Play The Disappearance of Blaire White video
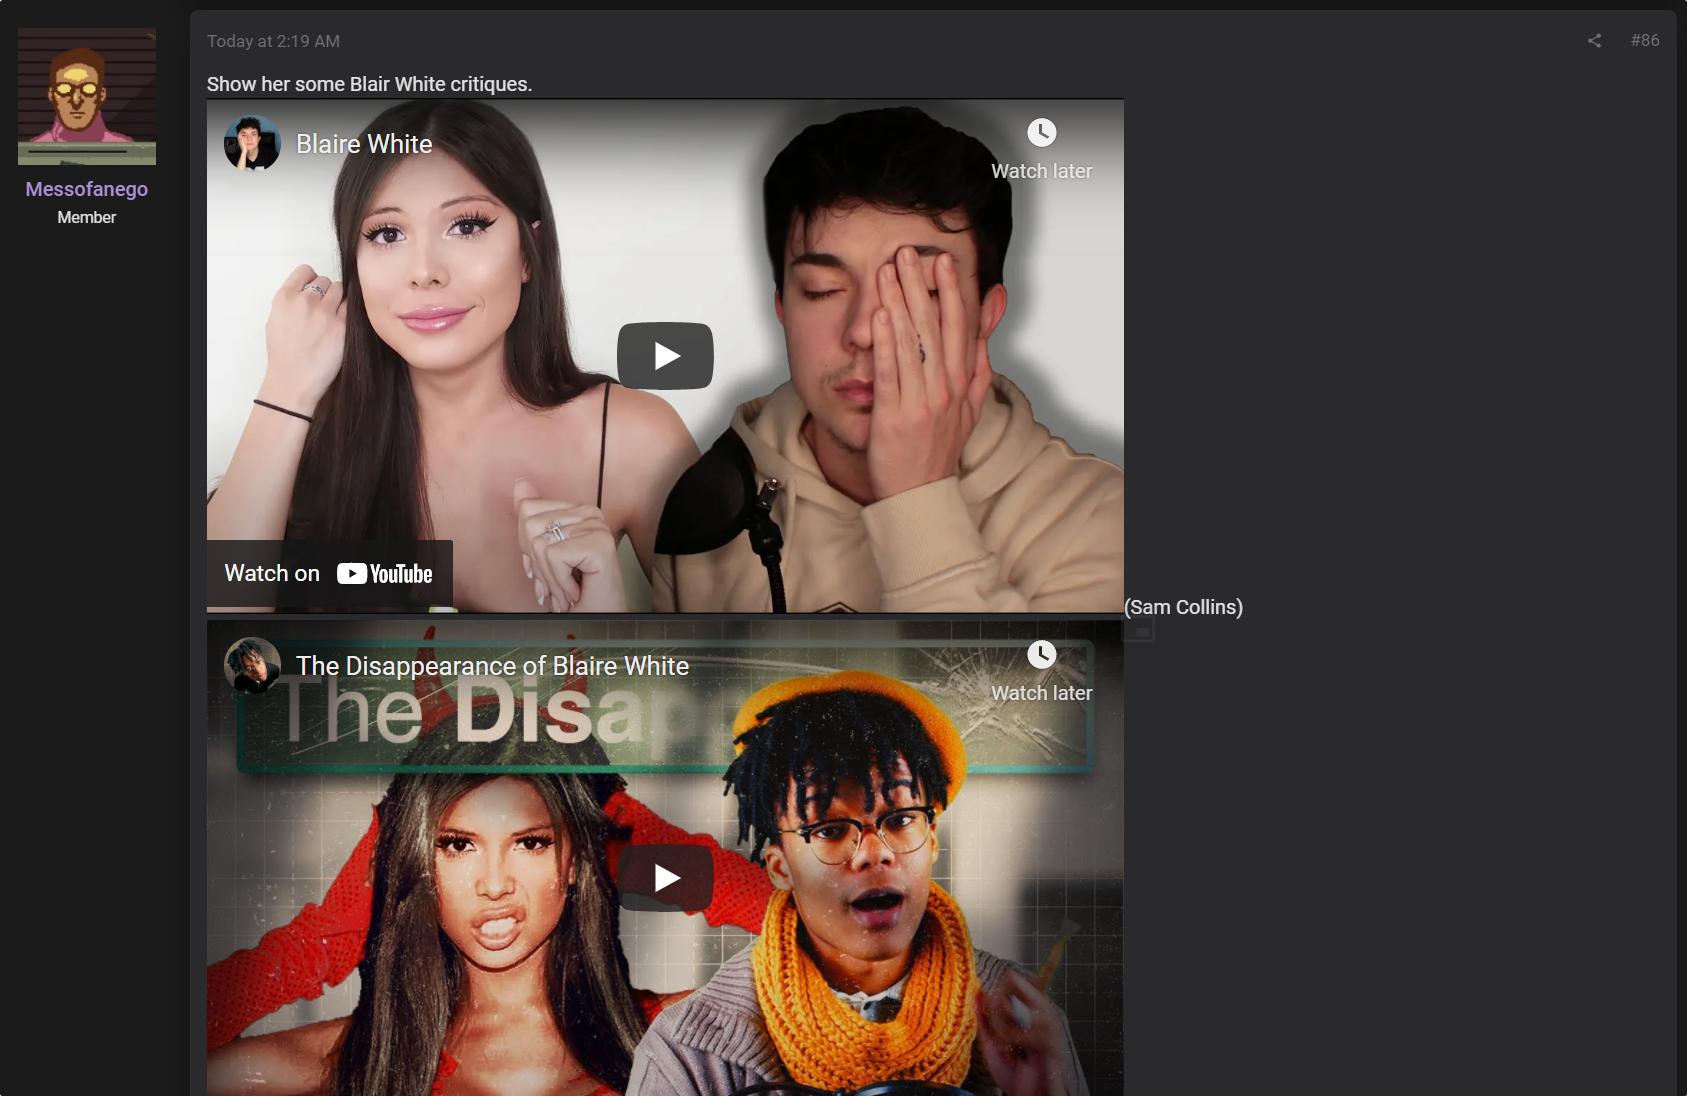 (x=665, y=878)
